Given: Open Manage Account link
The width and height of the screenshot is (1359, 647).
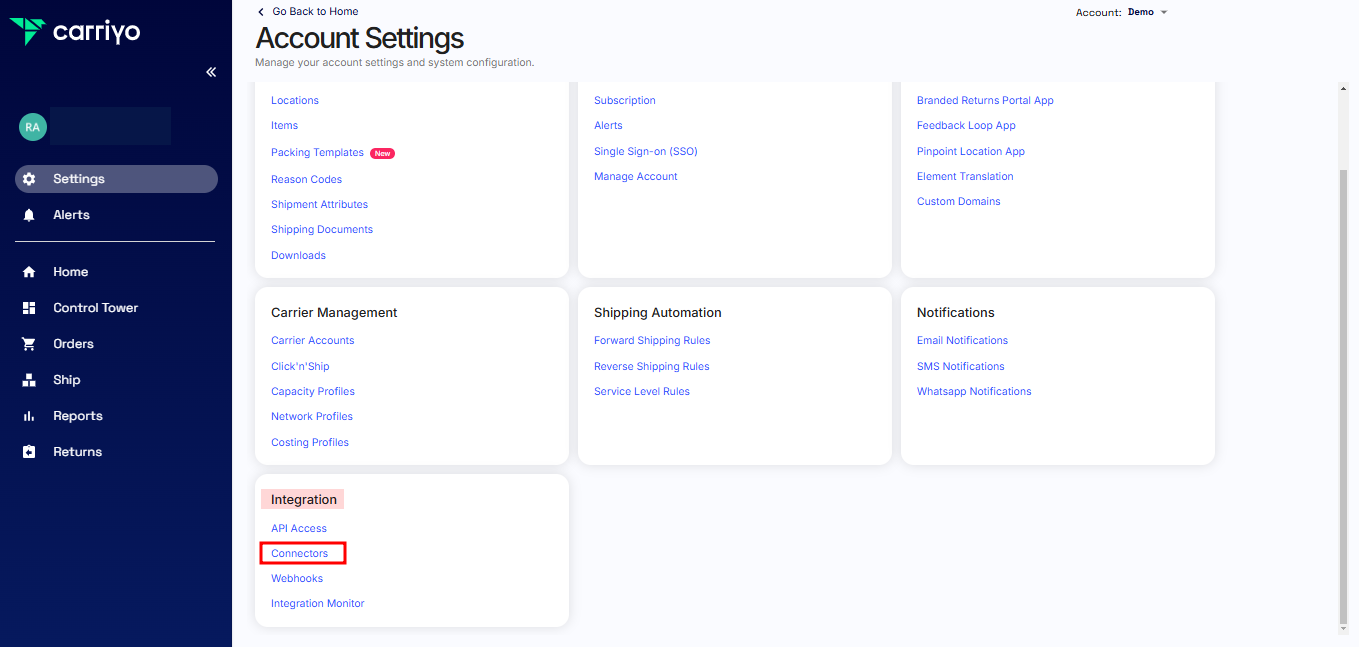Looking at the screenshot, I should [x=636, y=177].
